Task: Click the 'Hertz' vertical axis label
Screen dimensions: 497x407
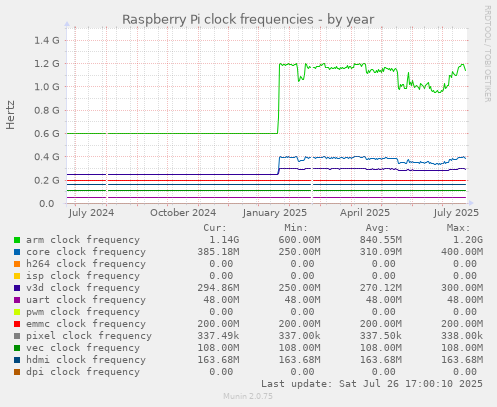Action: point(10,115)
